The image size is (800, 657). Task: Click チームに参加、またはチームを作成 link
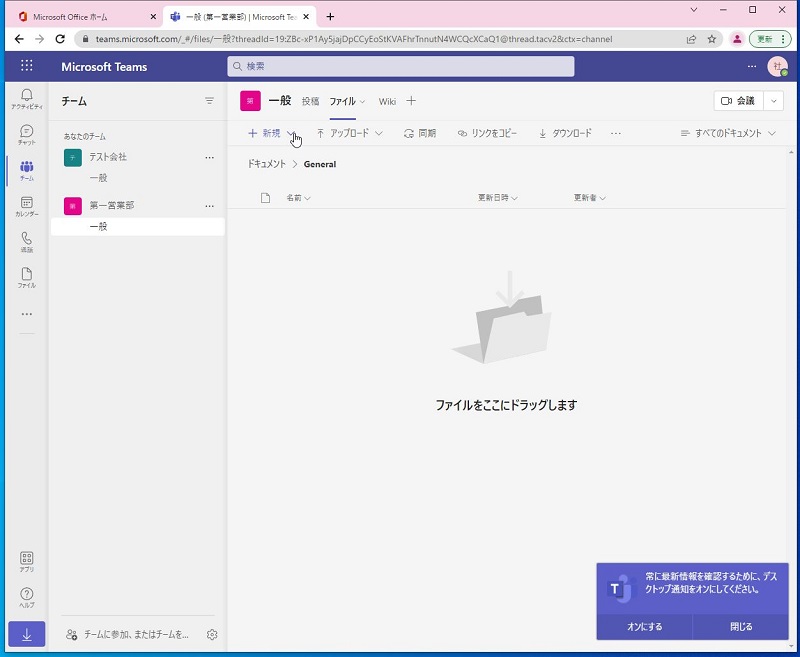tap(128, 635)
